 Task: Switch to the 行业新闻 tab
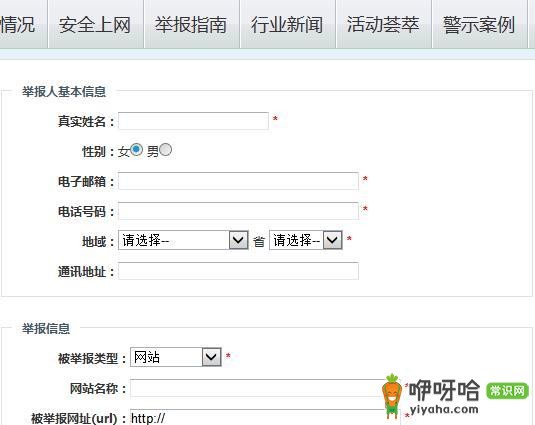coord(288,25)
